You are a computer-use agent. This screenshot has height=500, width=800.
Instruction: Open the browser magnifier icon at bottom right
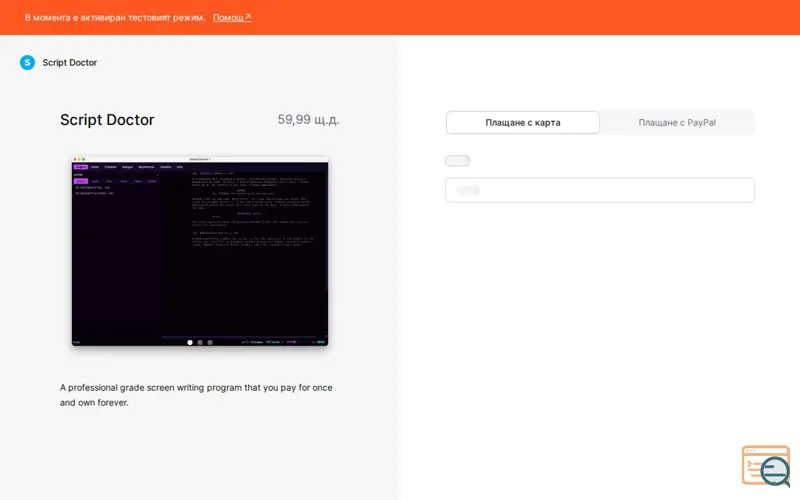pyautogui.click(x=767, y=466)
